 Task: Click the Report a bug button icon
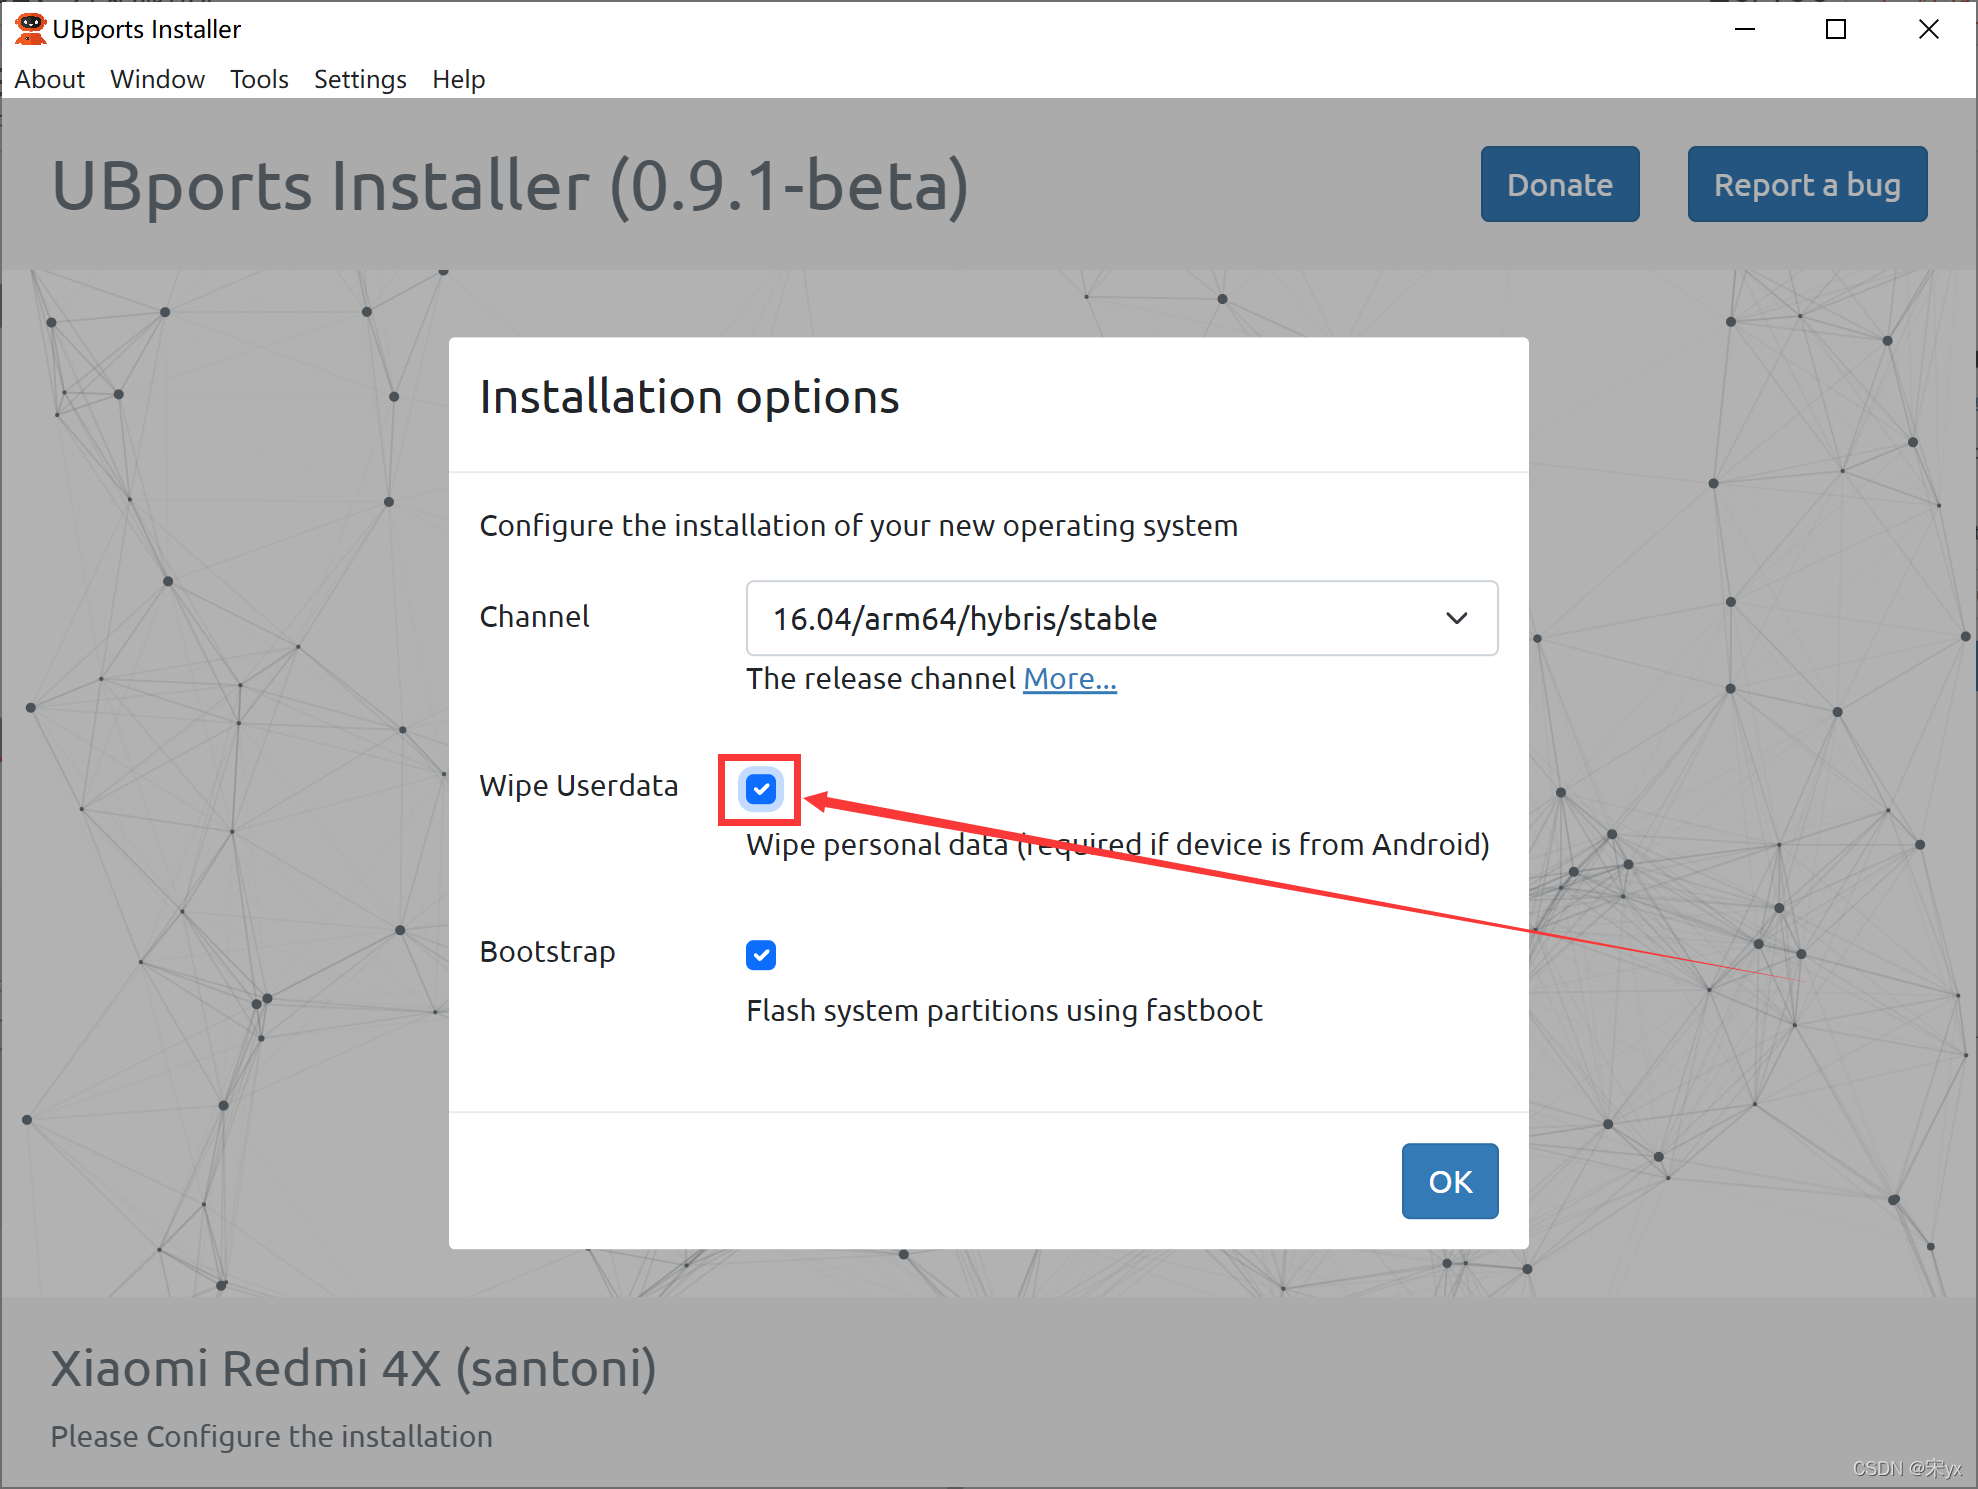tap(1808, 183)
